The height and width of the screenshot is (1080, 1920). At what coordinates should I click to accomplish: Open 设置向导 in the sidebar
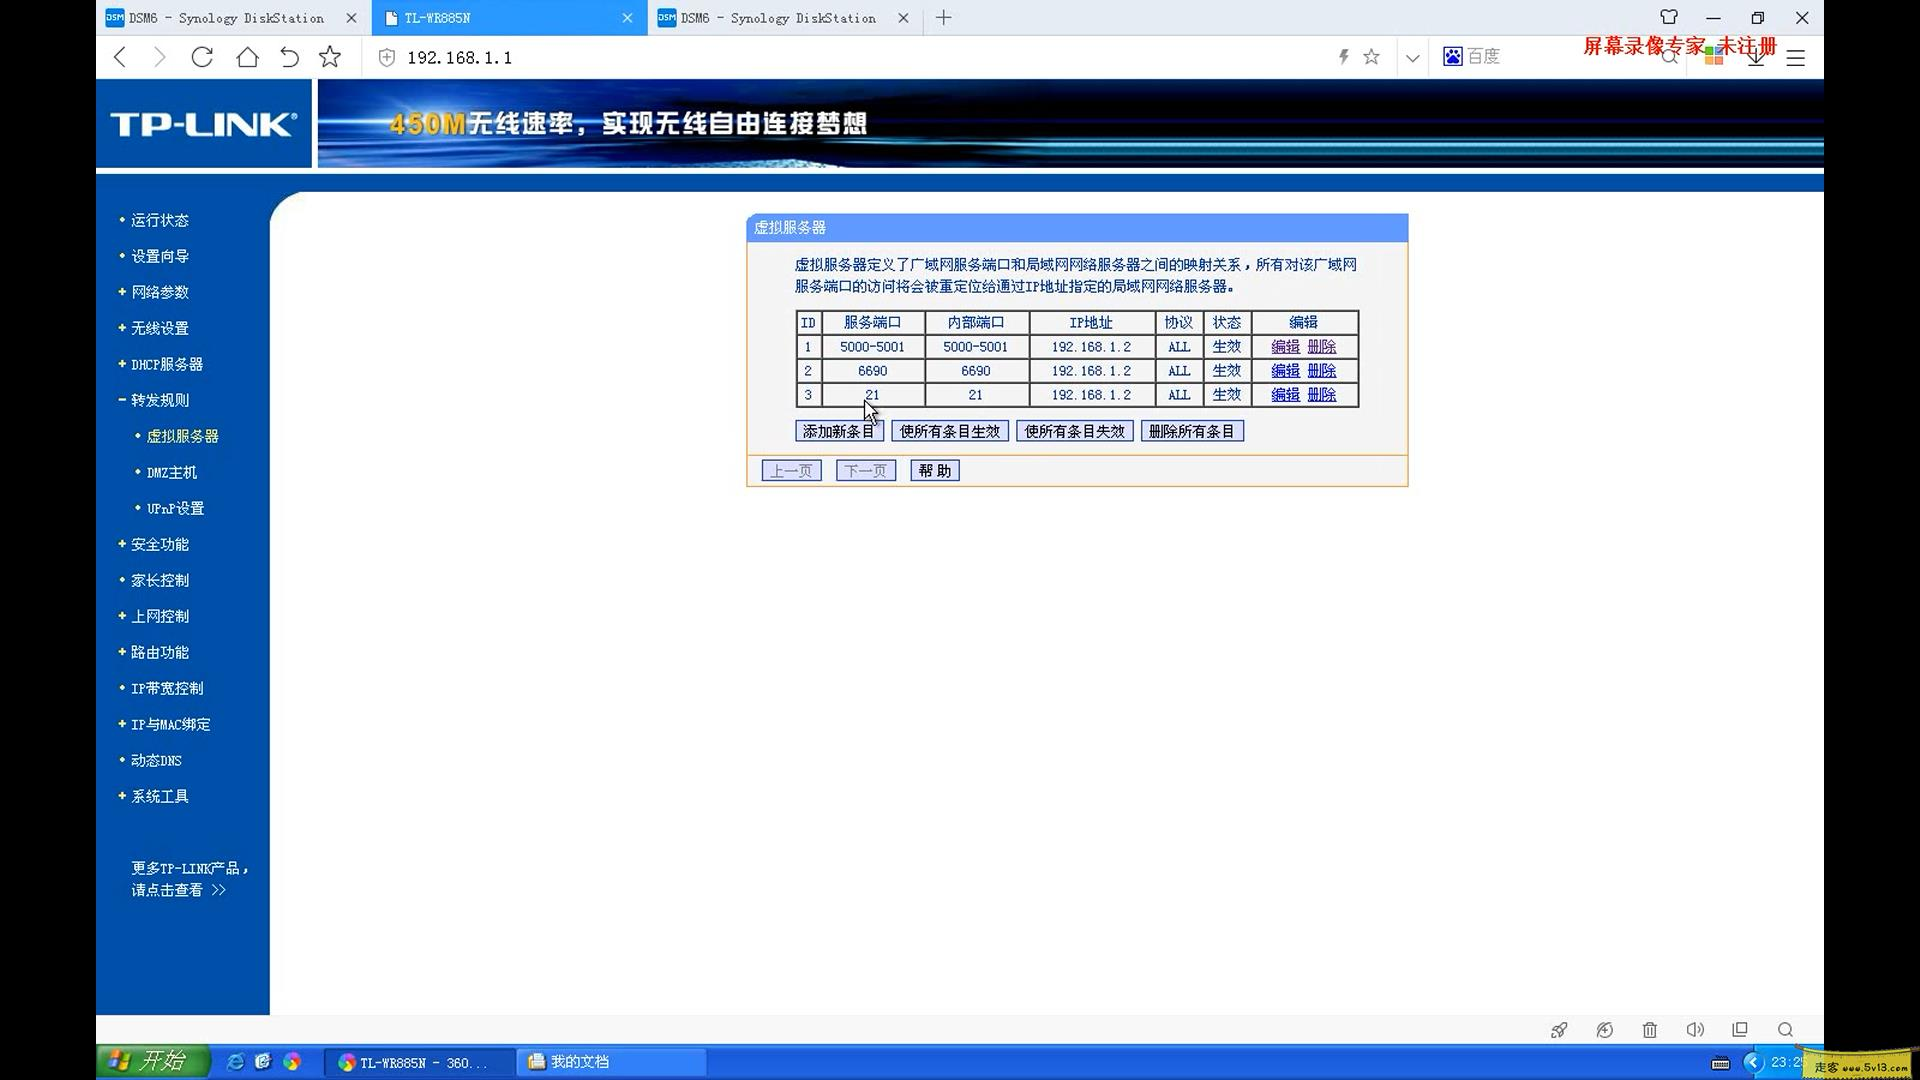pyautogui.click(x=159, y=256)
